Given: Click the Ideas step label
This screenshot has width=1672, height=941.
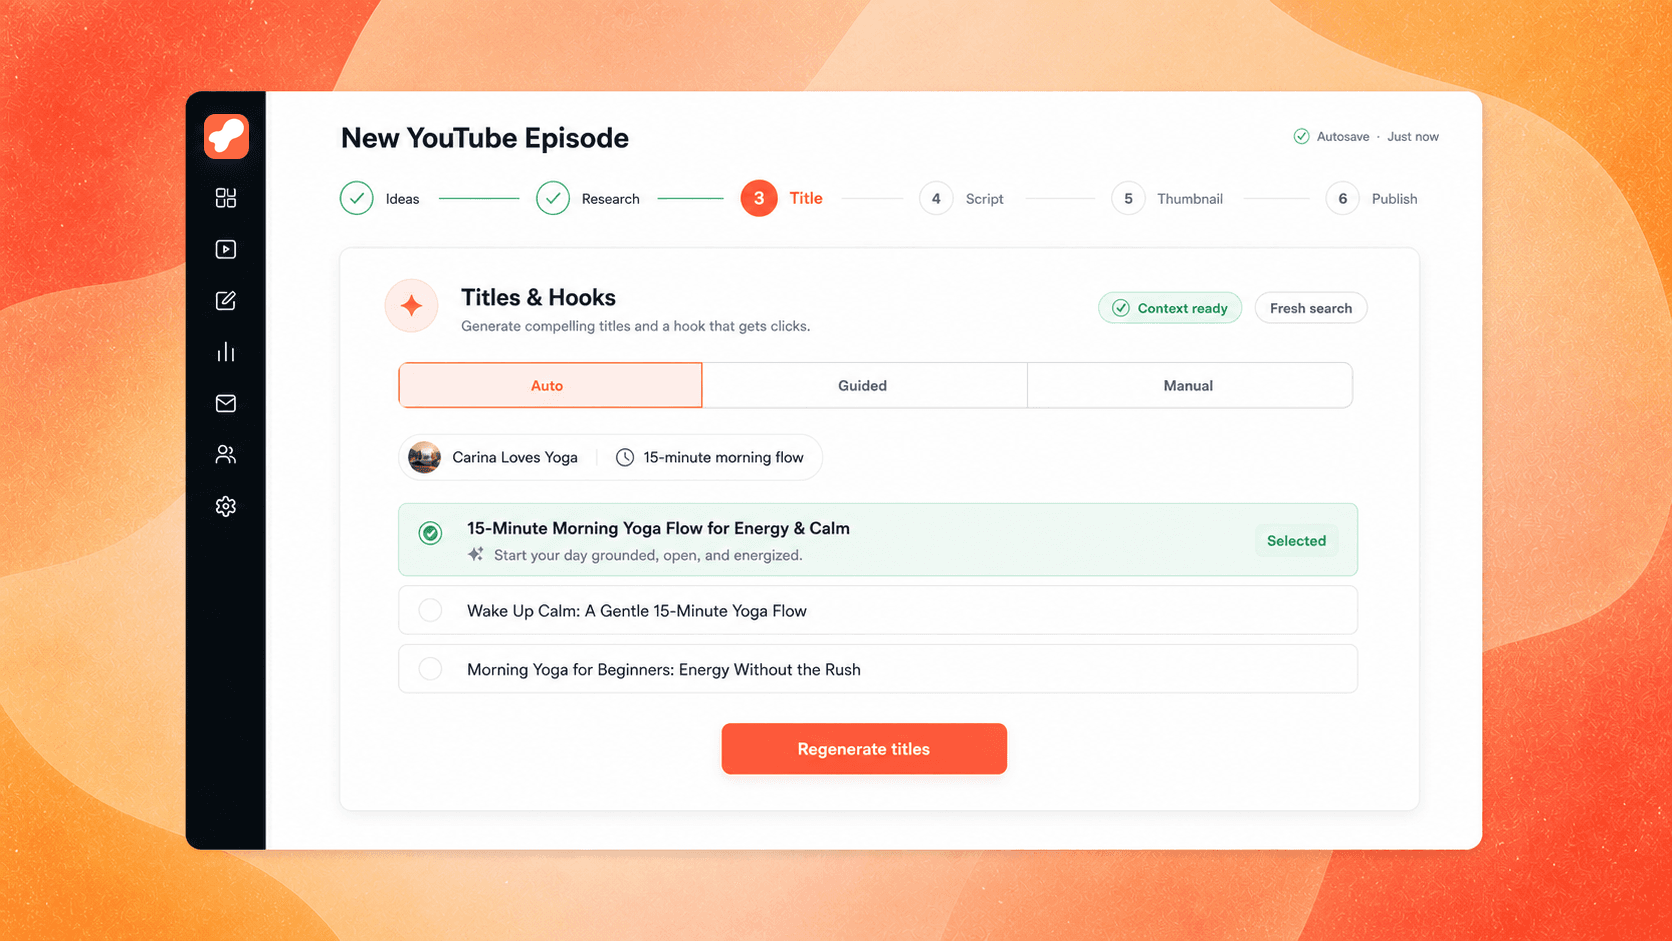Looking at the screenshot, I should (x=402, y=199).
